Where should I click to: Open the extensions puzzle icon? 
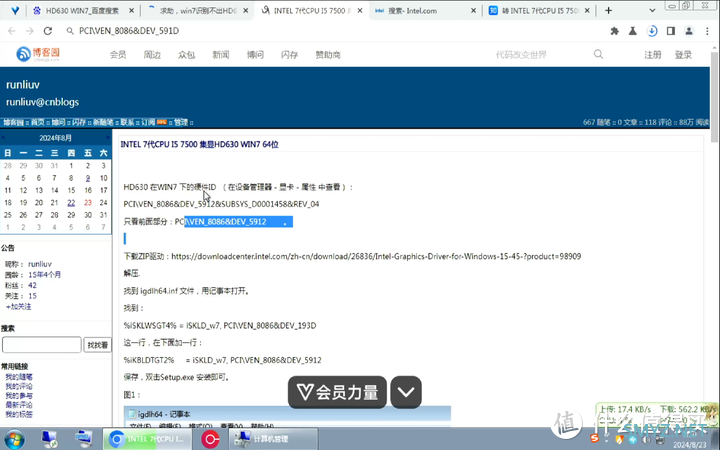[x=614, y=31]
